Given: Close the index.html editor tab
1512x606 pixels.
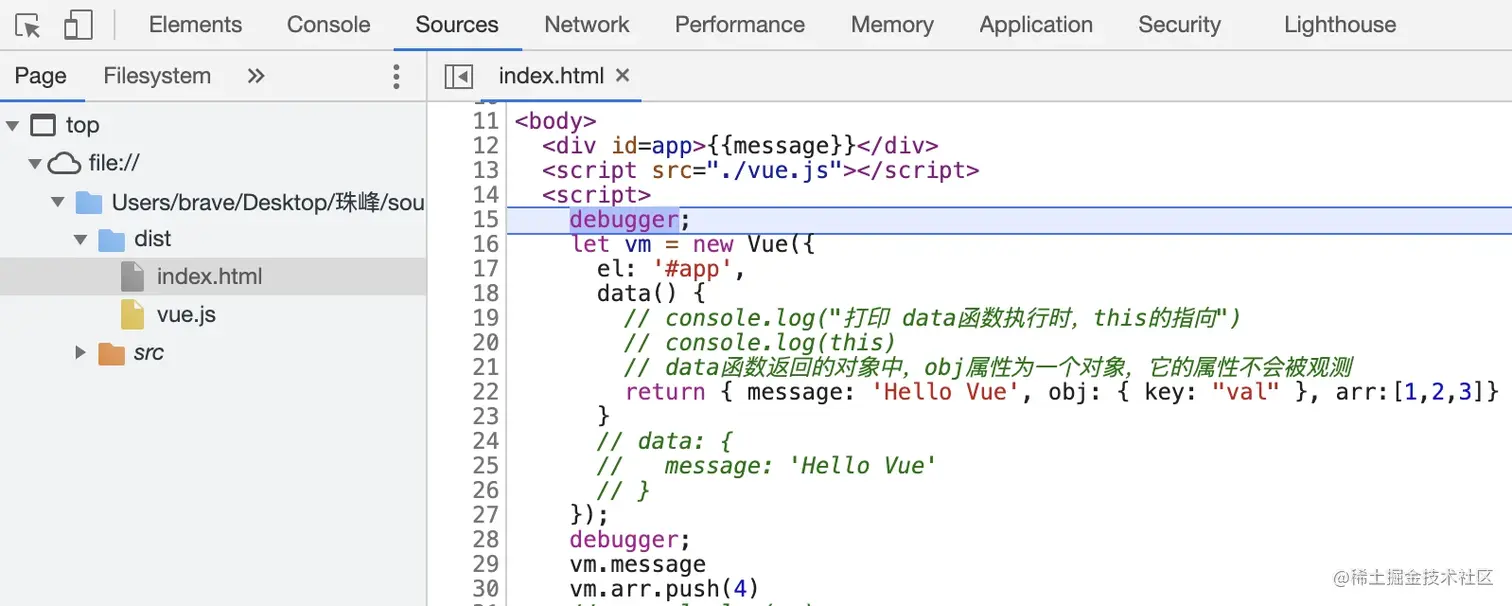Looking at the screenshot, I should point(623,76).
